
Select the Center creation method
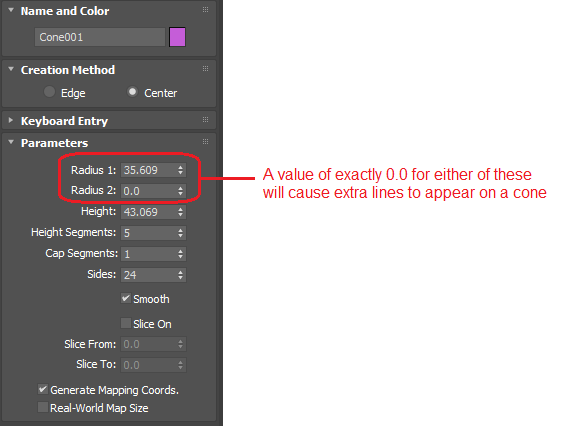pyautogui.click(x=132, y=92)
